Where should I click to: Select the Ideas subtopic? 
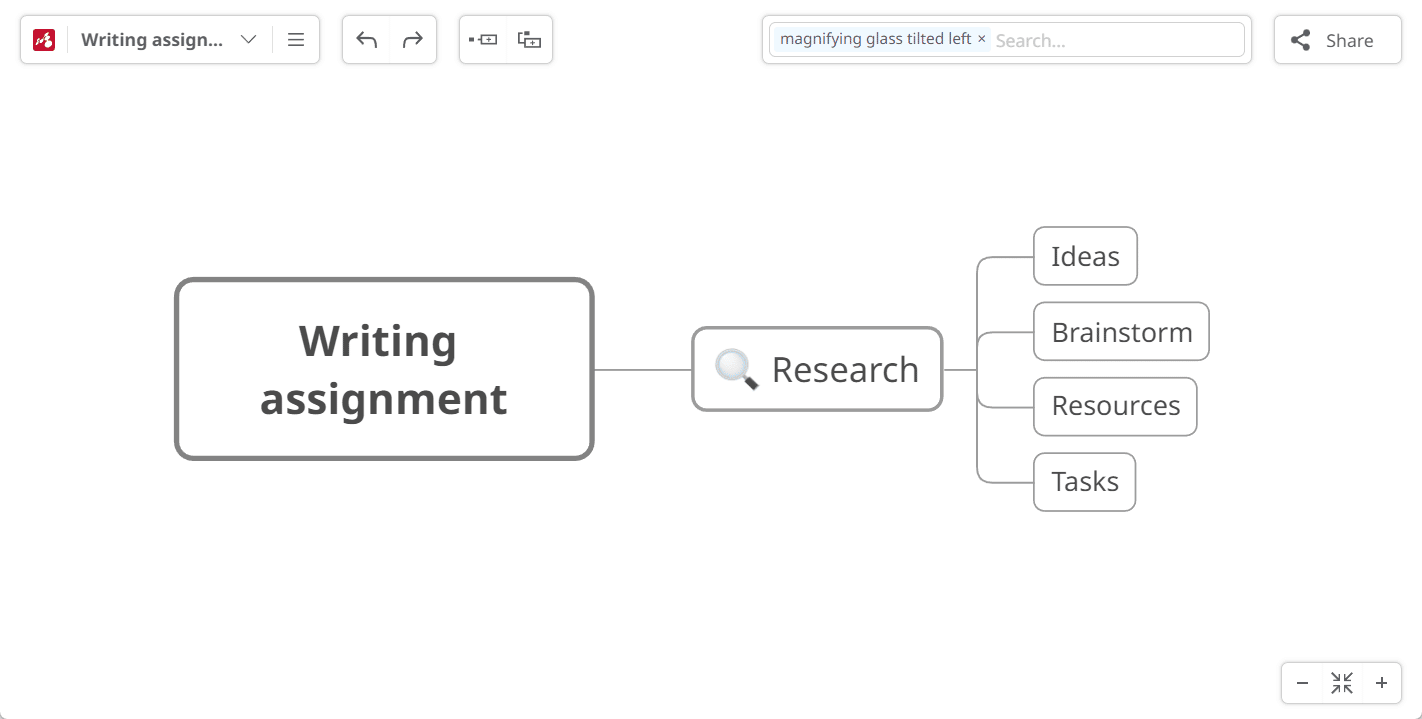point(1085,256)
